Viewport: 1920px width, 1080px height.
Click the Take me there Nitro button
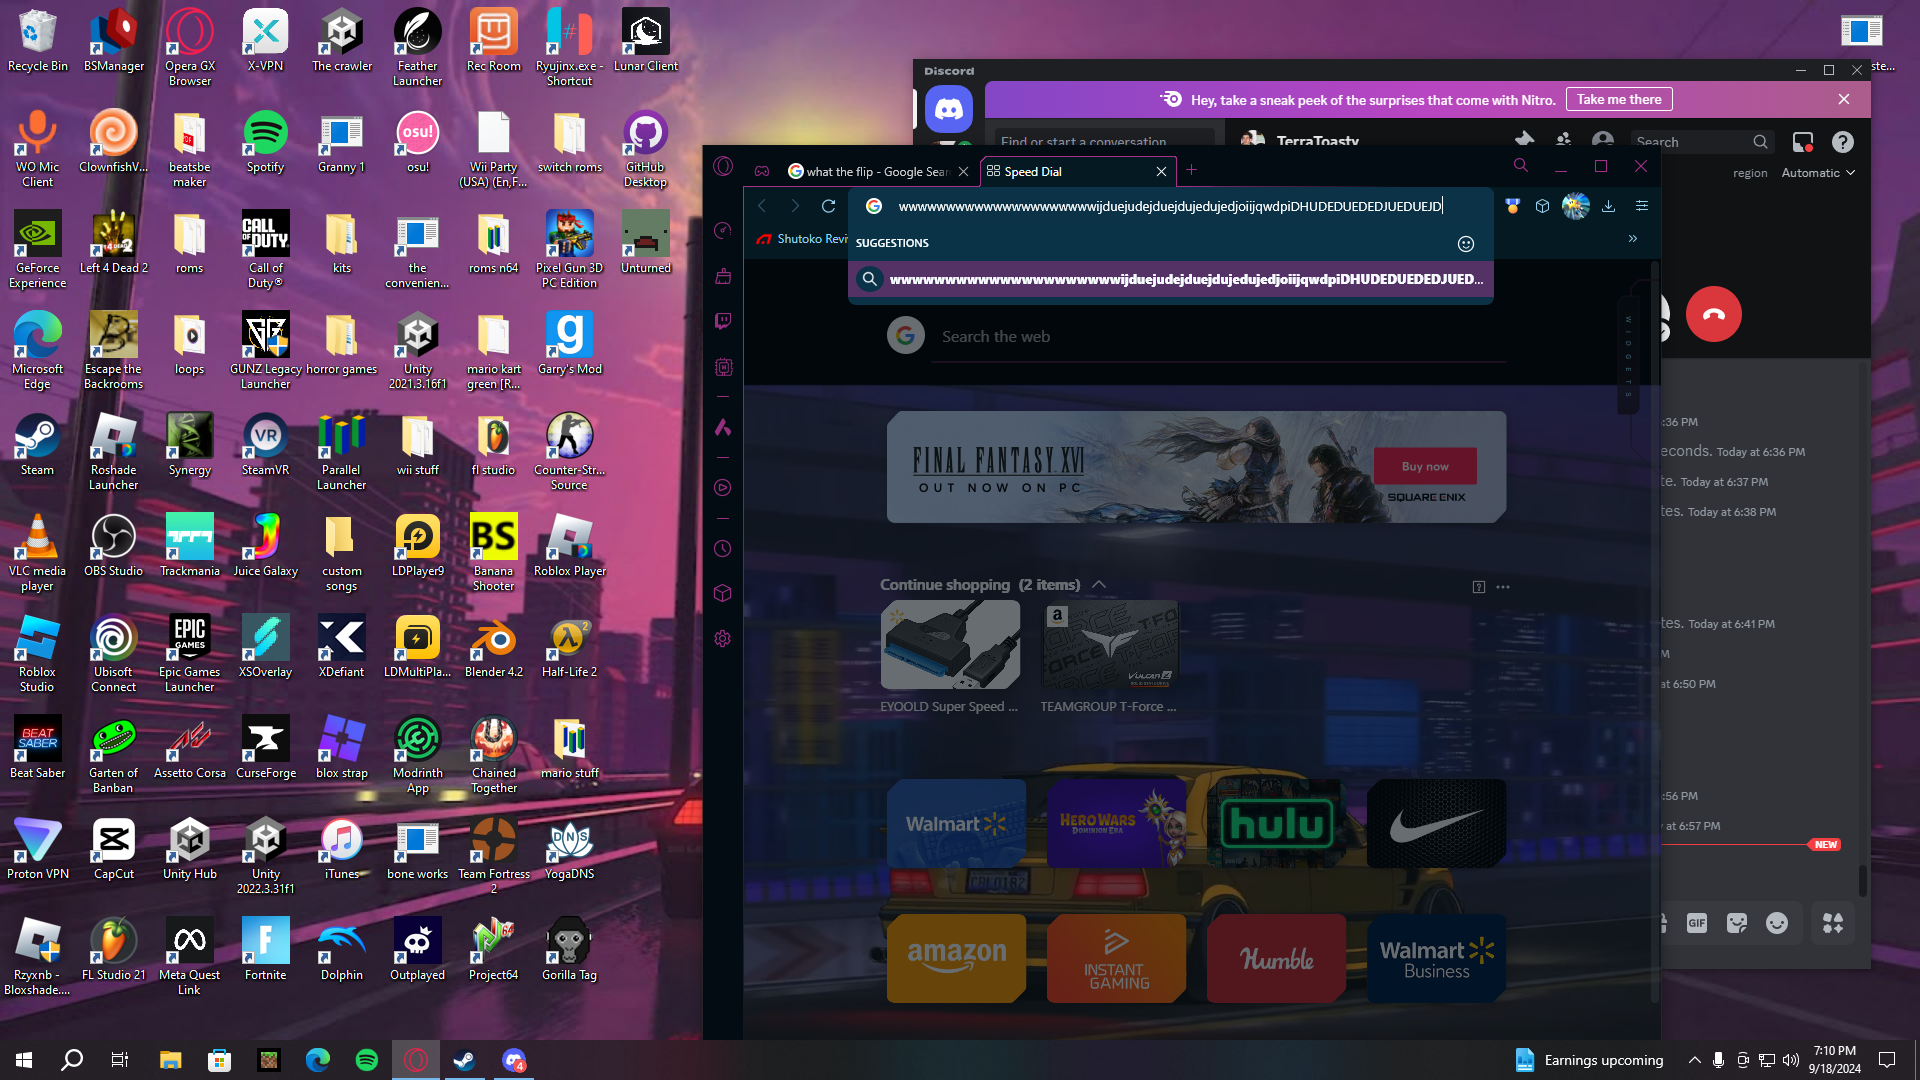click(1618, 99)
